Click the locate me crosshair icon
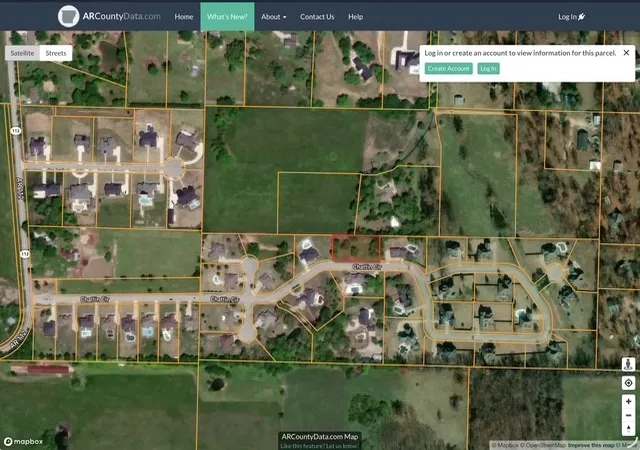This screenshot has height=450, width=640. click(628, 383)
